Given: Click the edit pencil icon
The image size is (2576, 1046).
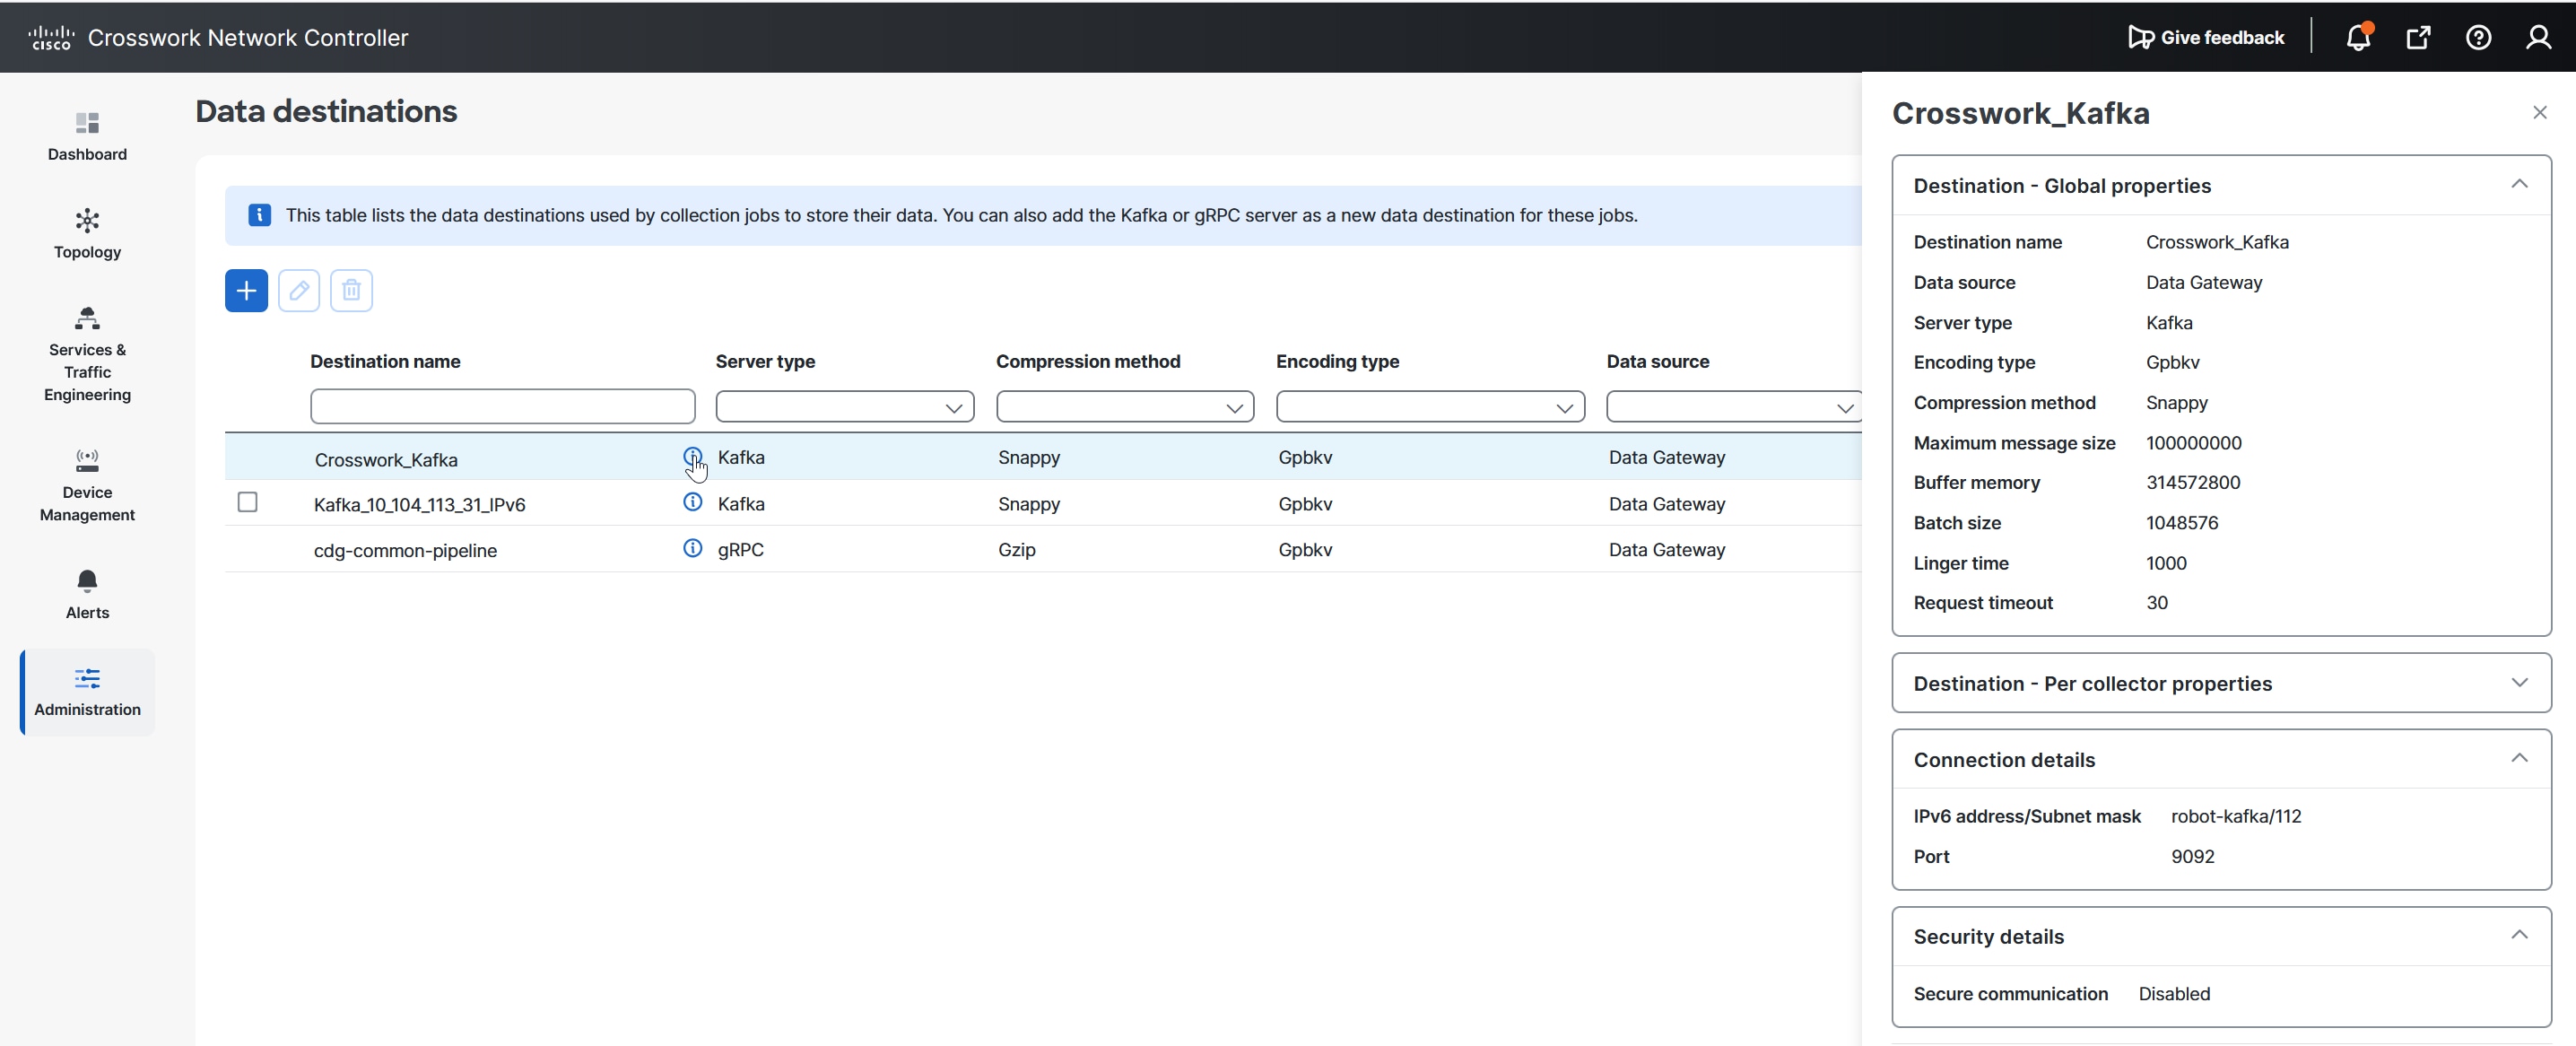Looking at the screenshot, I should pyautogui.click(x=298, y=291).
